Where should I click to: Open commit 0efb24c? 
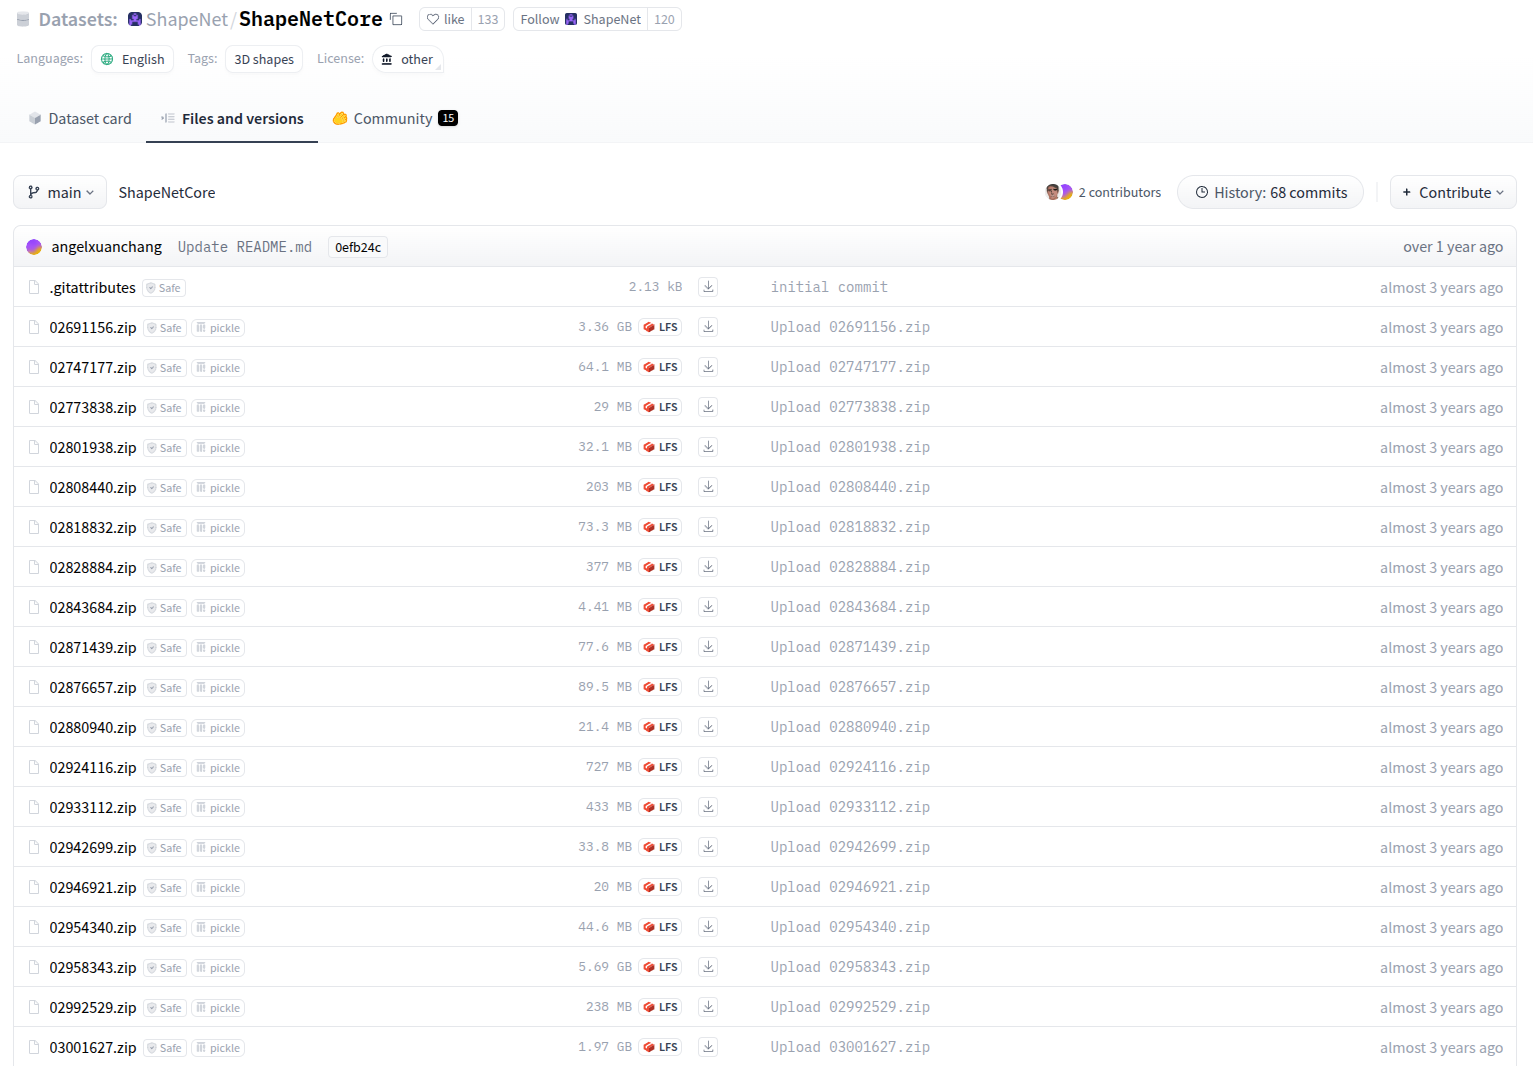(x=358, y=247)
